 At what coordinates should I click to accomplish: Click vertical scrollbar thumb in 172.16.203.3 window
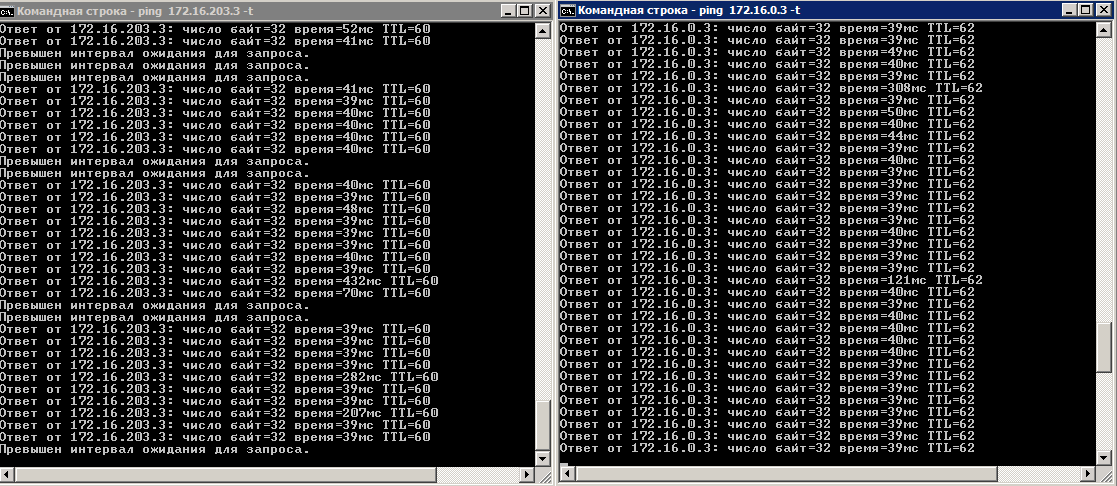543,425
